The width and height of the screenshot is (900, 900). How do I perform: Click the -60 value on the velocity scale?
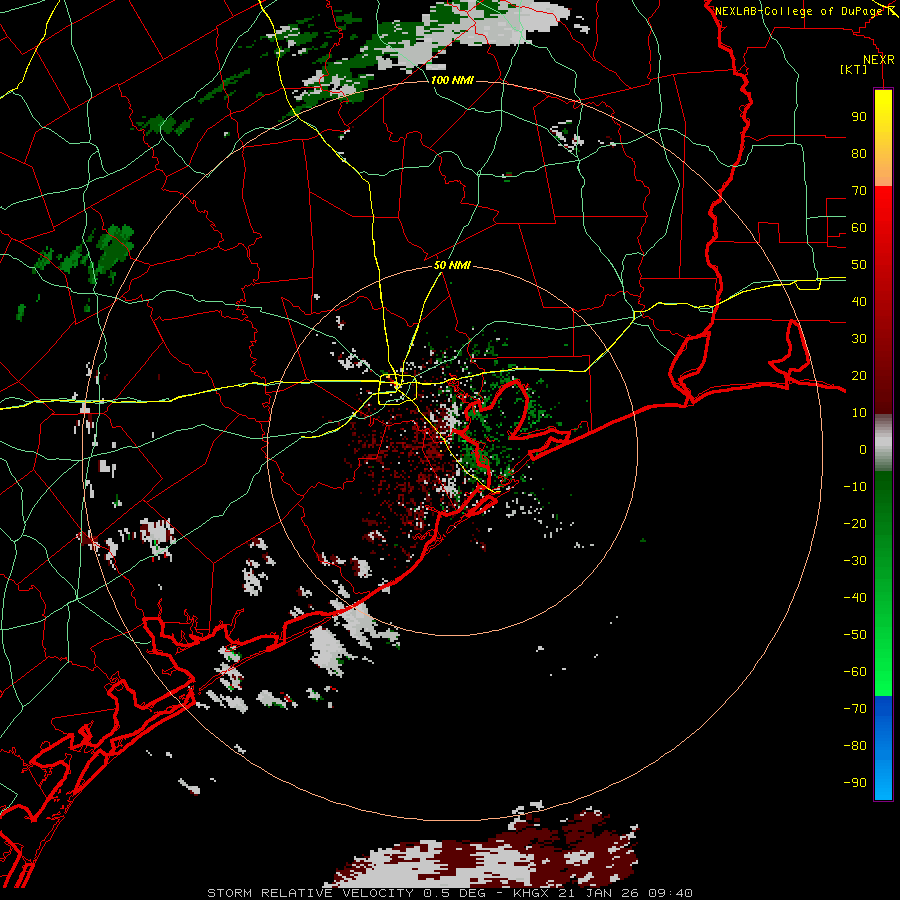click(855, 672)
